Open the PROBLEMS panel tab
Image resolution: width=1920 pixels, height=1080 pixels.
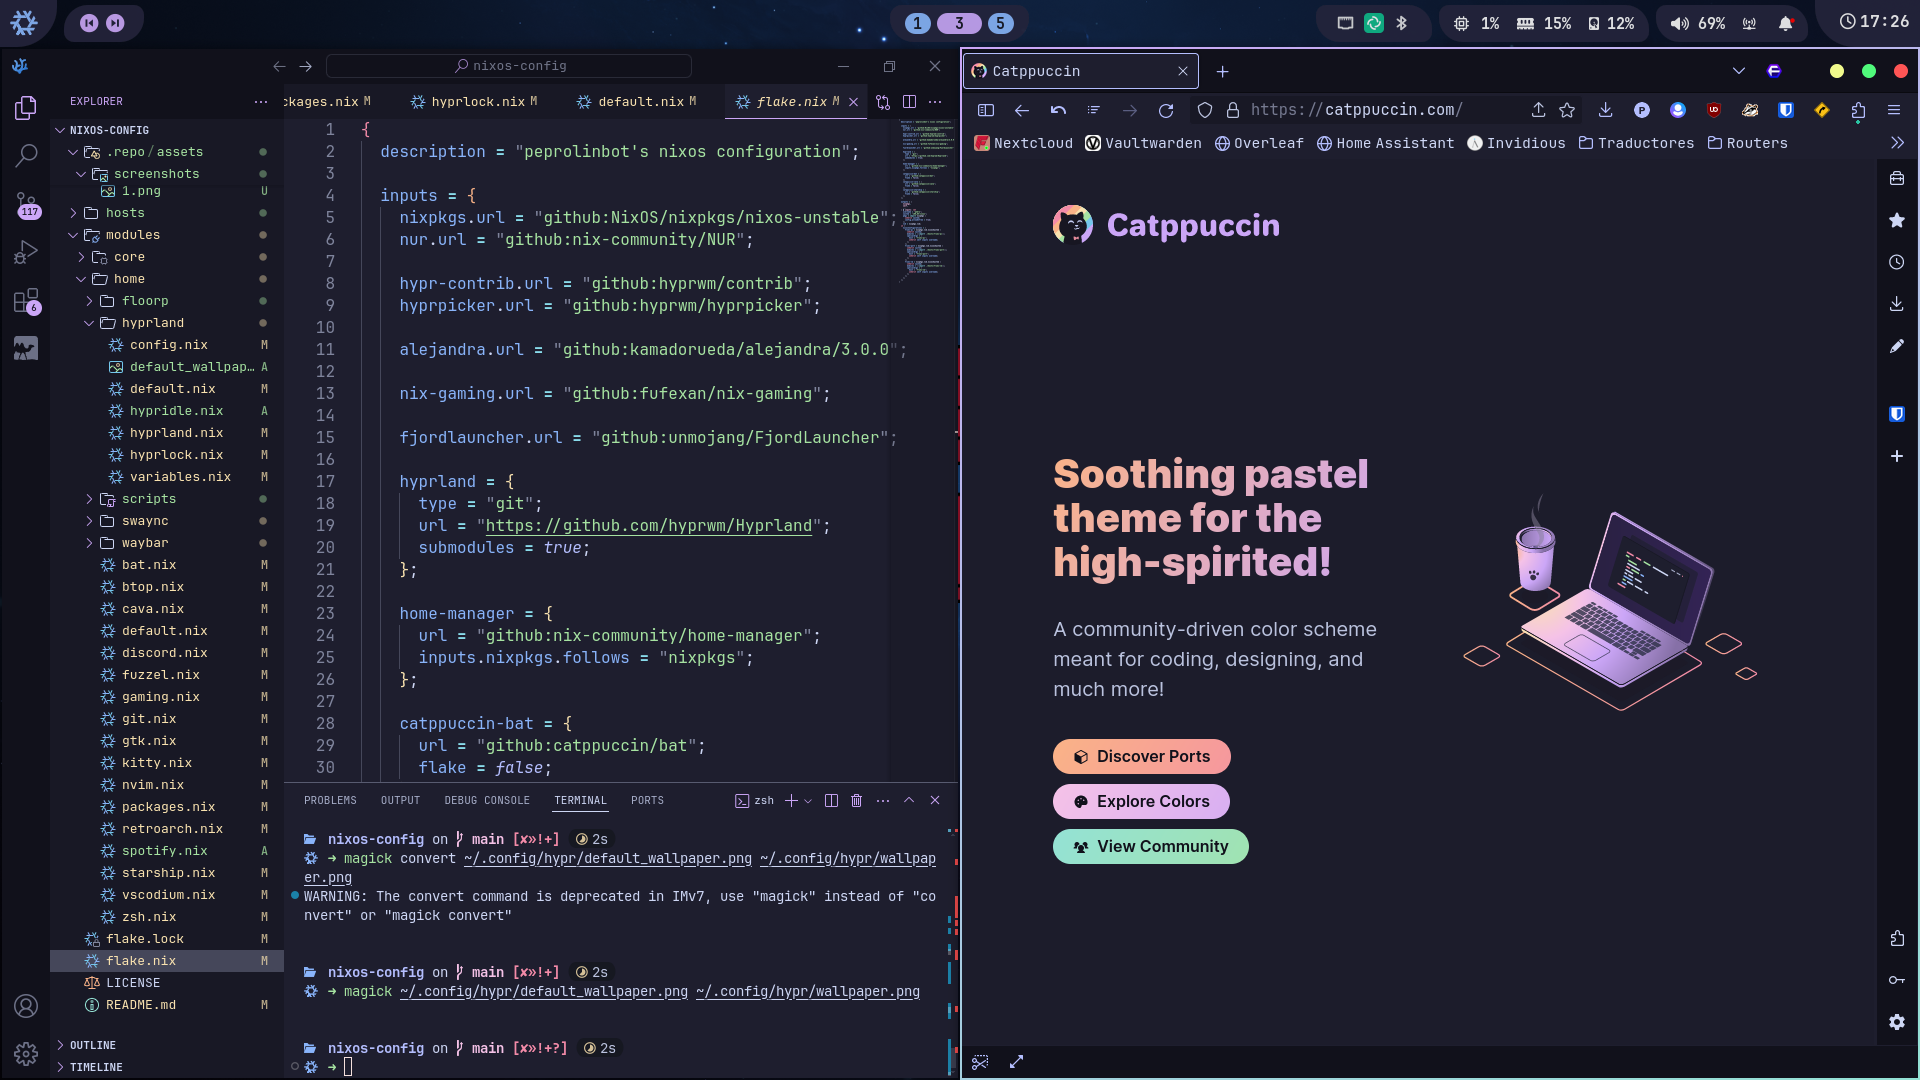330,801
